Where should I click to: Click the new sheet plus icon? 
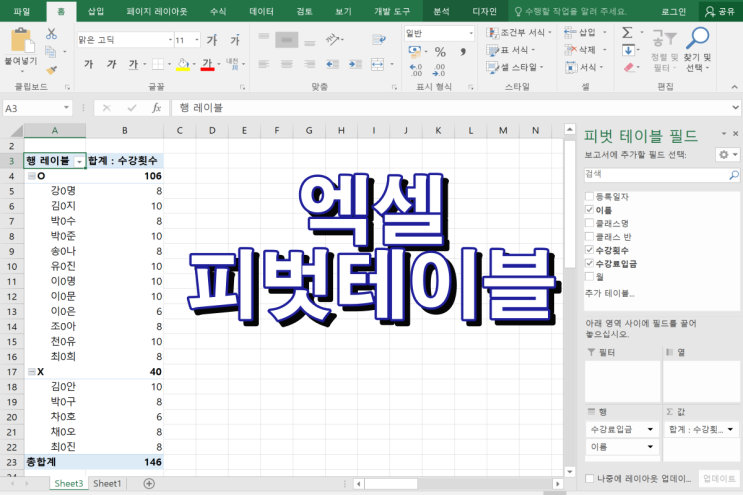pos(149,483)
